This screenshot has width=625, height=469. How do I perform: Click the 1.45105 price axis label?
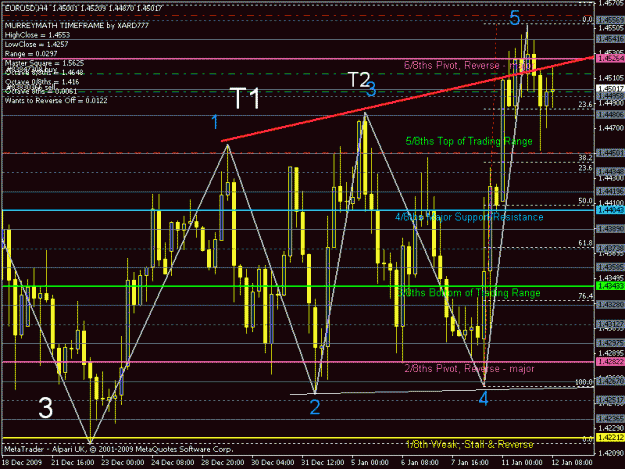coord(611,78)
